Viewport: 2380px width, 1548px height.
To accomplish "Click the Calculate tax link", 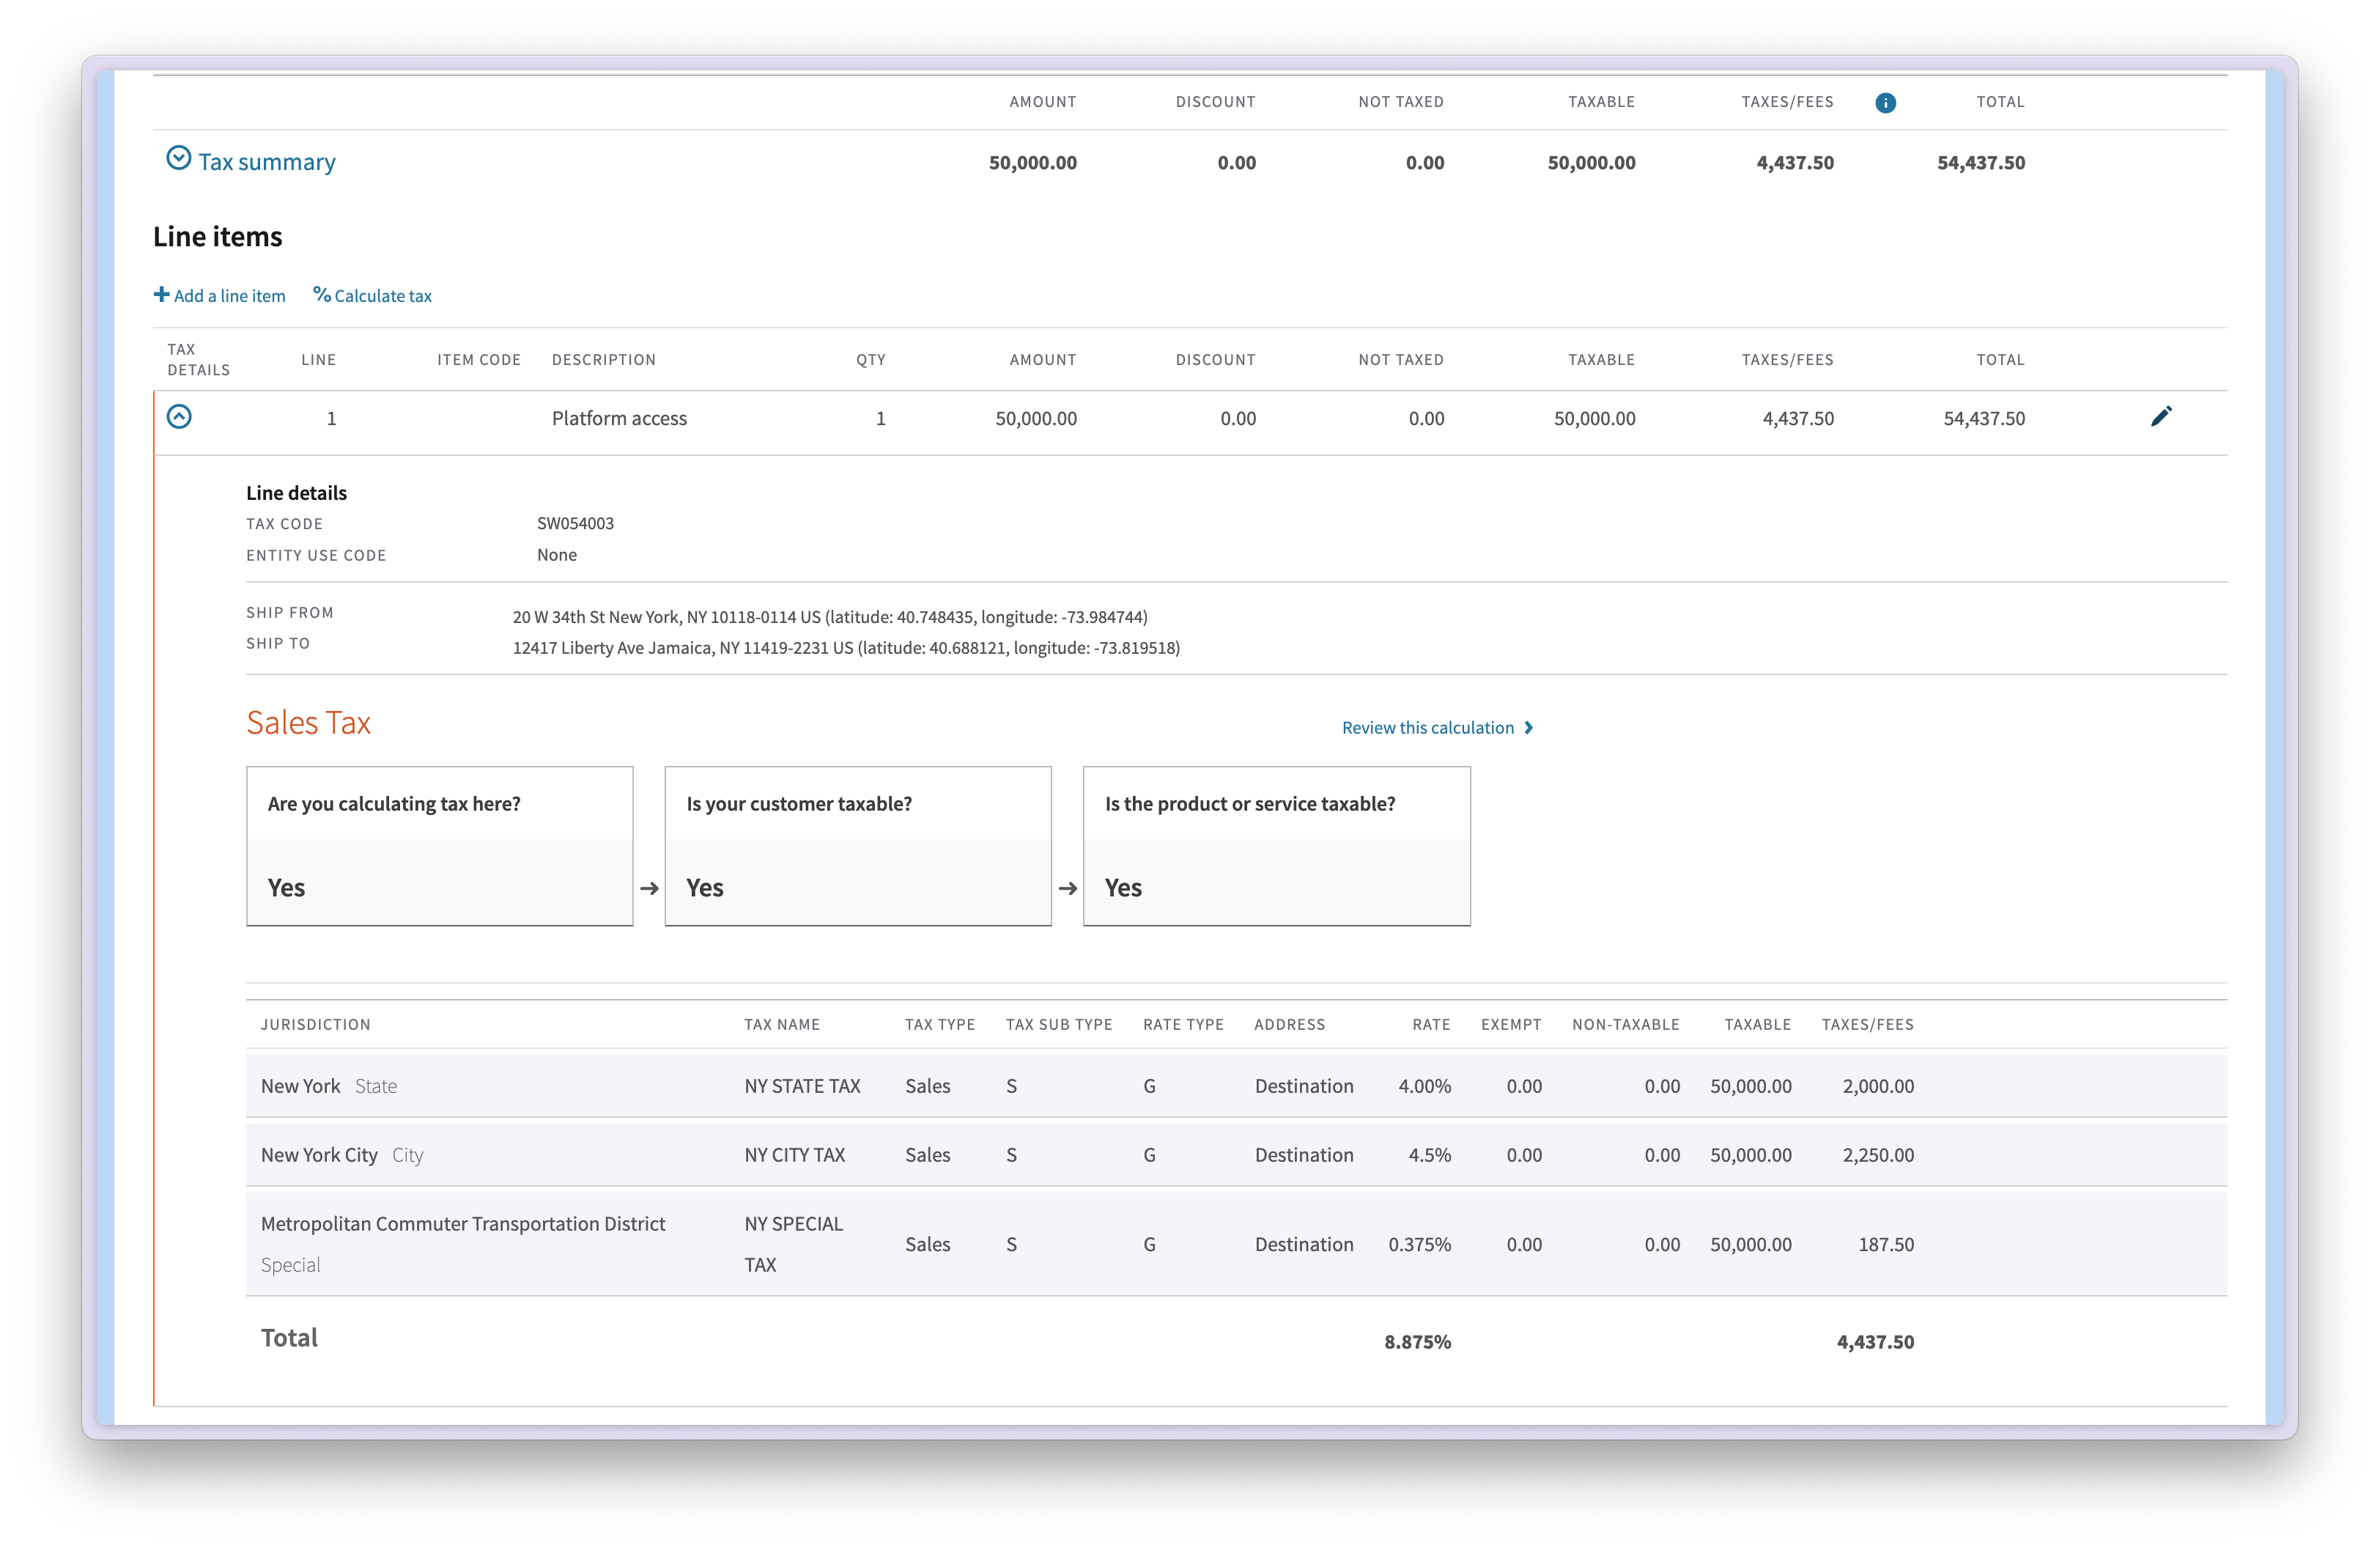I will 383,295.
